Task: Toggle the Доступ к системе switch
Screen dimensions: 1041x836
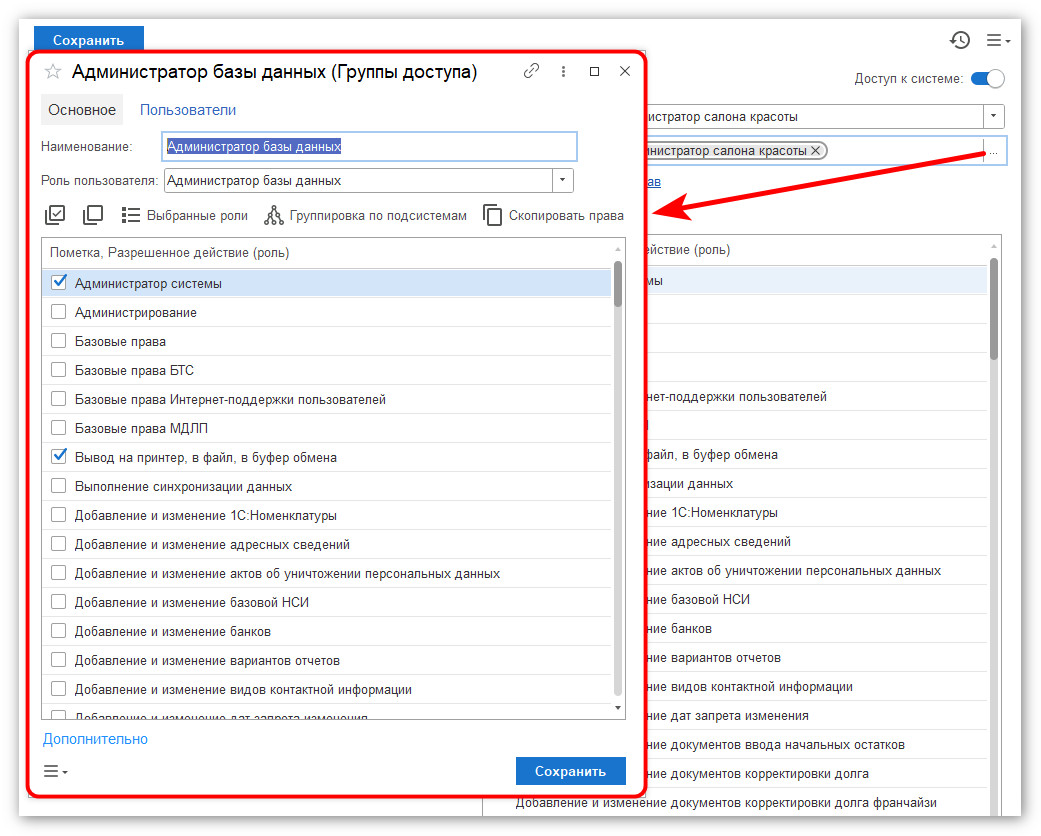Action: tap(987, 78)
